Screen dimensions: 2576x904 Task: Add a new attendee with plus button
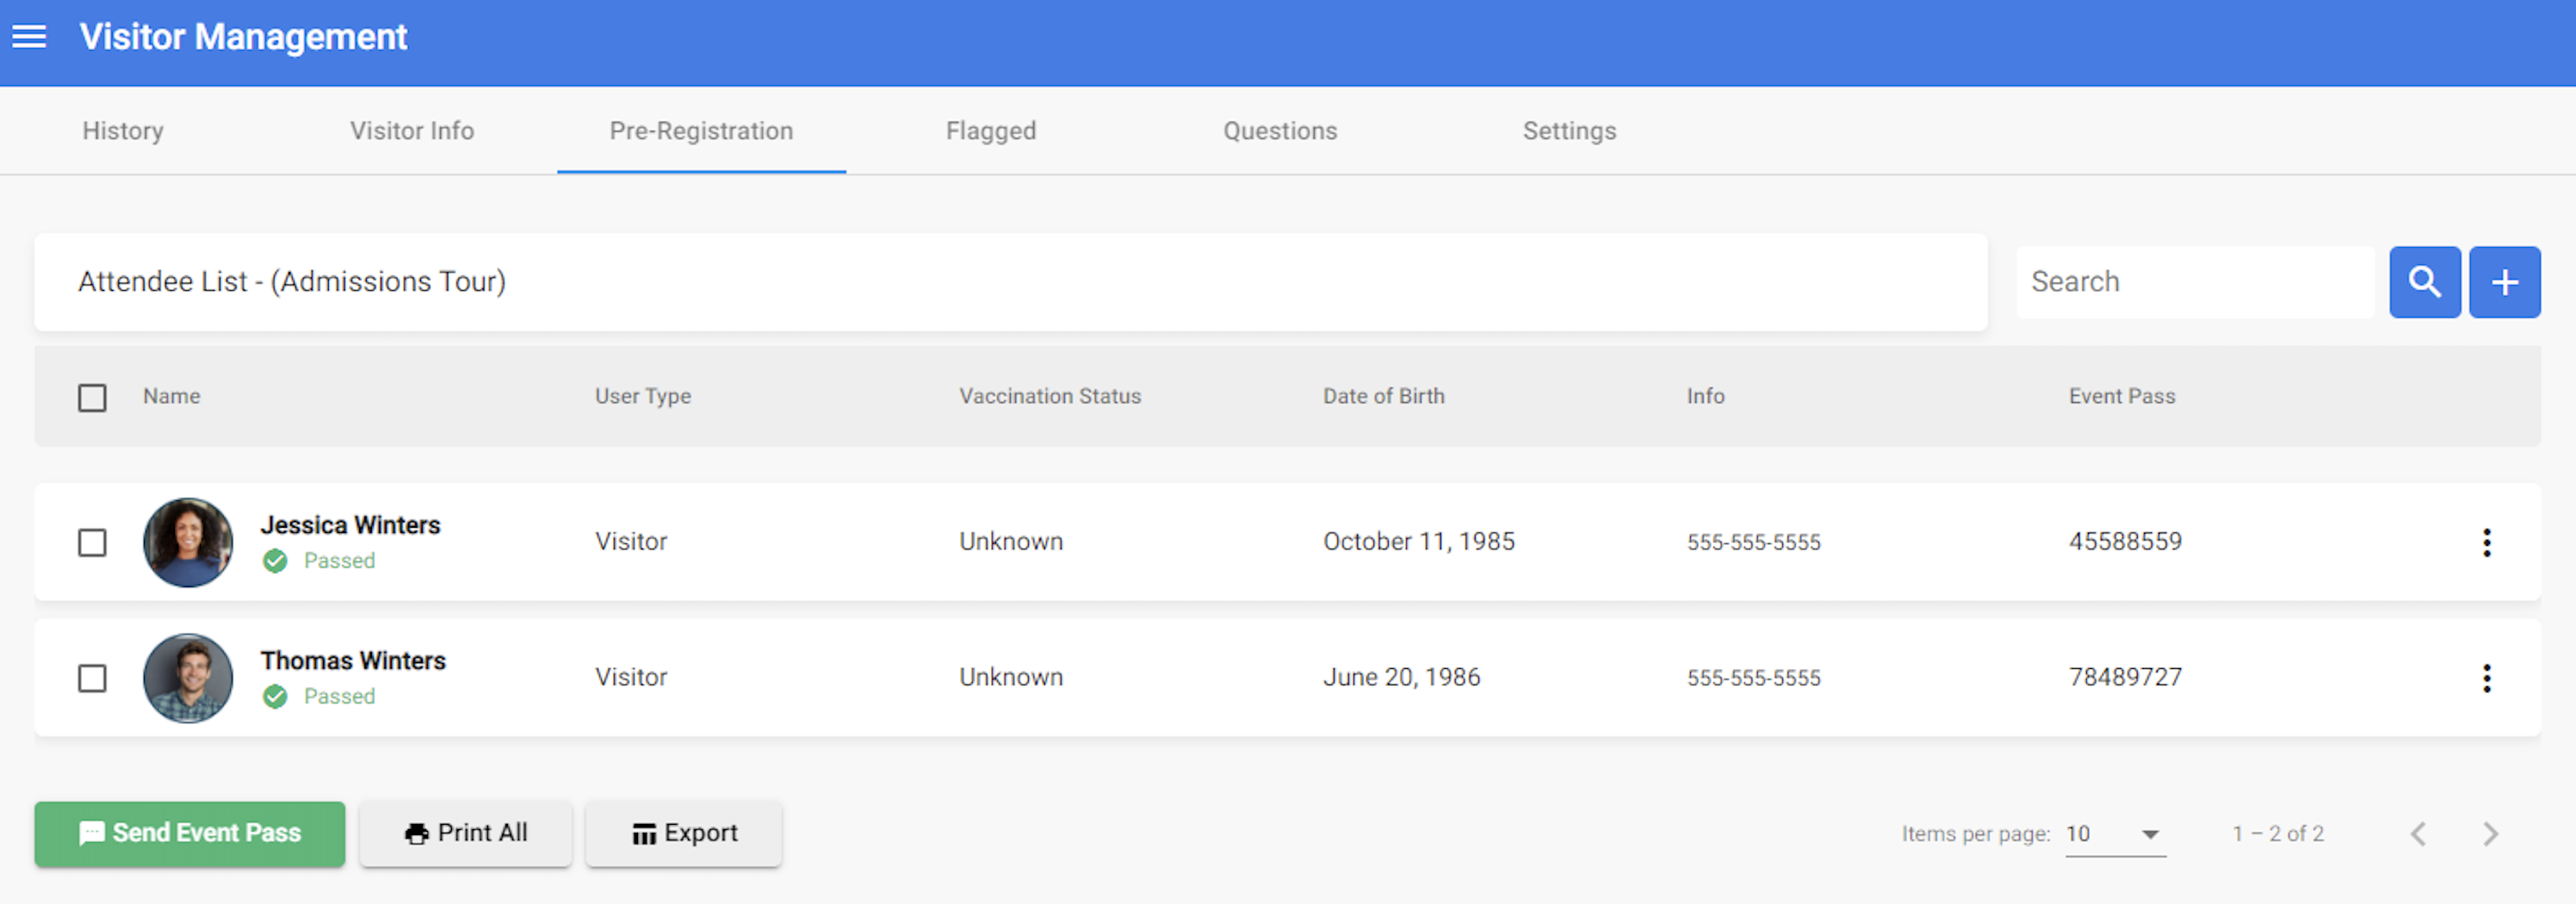coord(2504,282)
